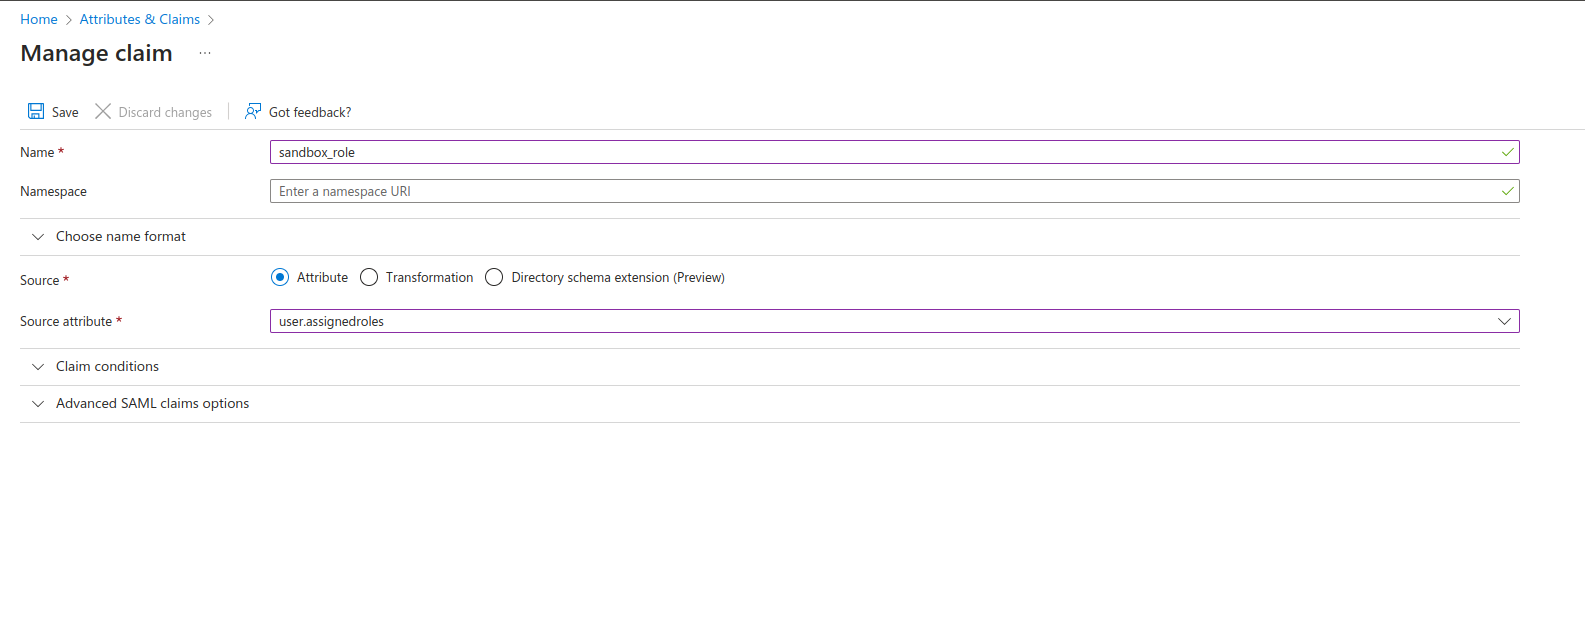
Task: Expand Advanced SAML claims options section
Action: pos(152,404)
